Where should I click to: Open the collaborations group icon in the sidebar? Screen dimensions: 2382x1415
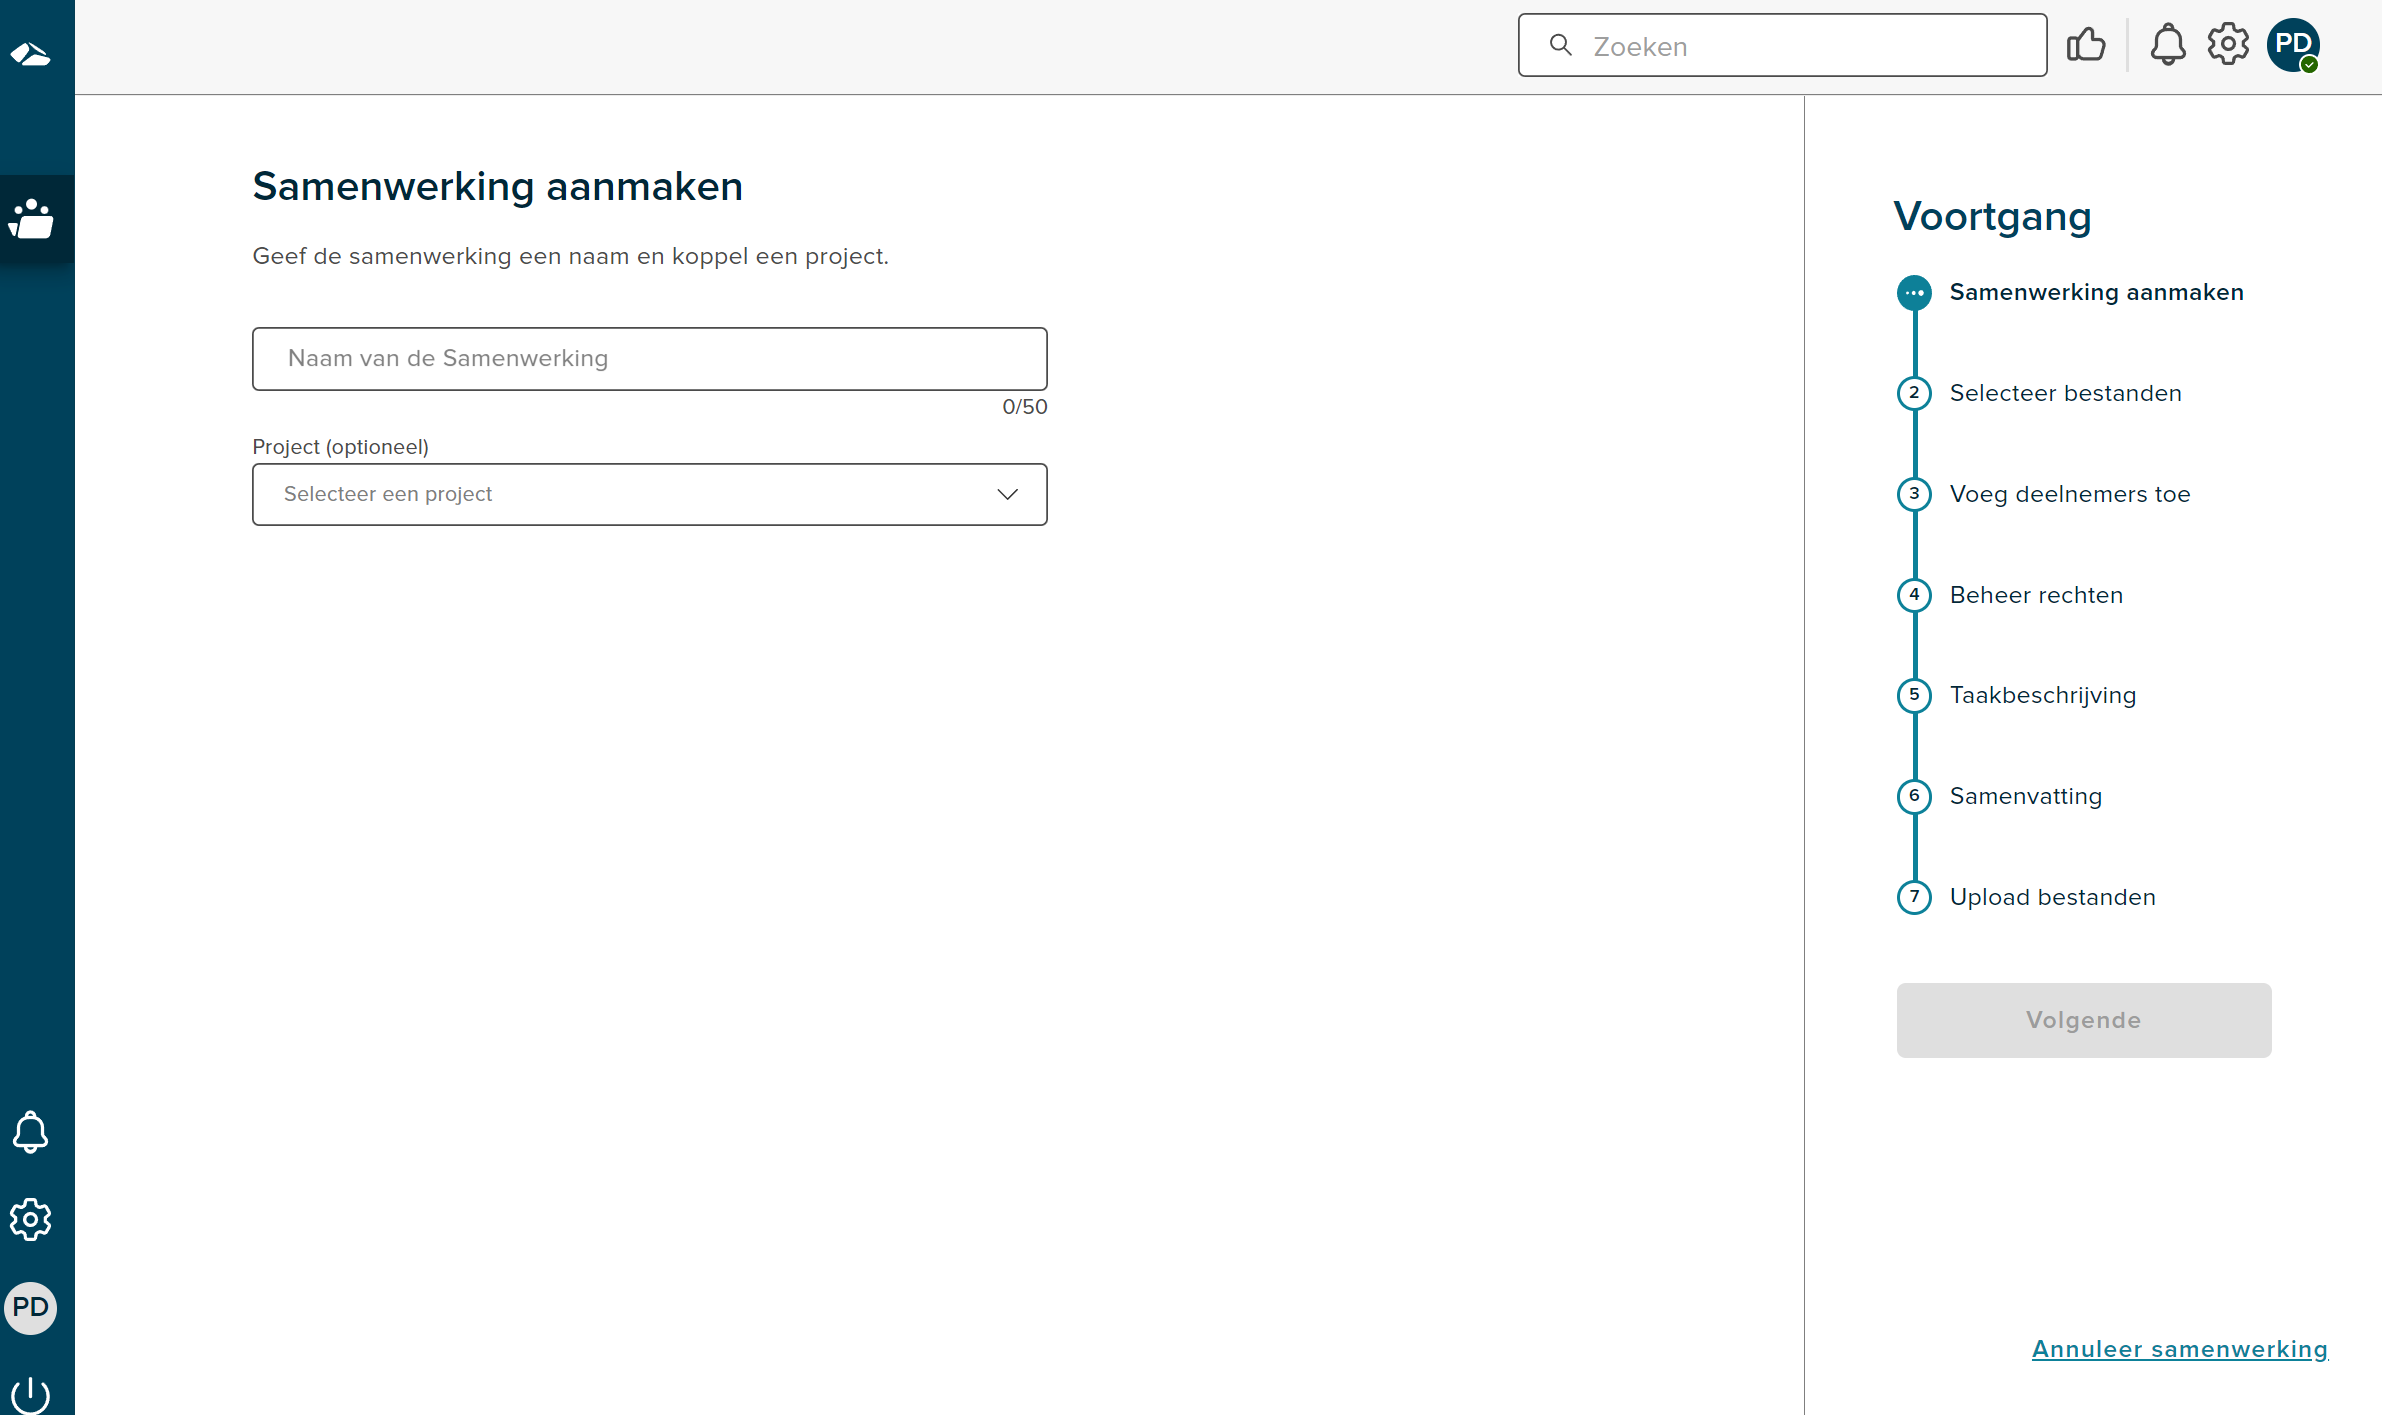tap(31, 219)
